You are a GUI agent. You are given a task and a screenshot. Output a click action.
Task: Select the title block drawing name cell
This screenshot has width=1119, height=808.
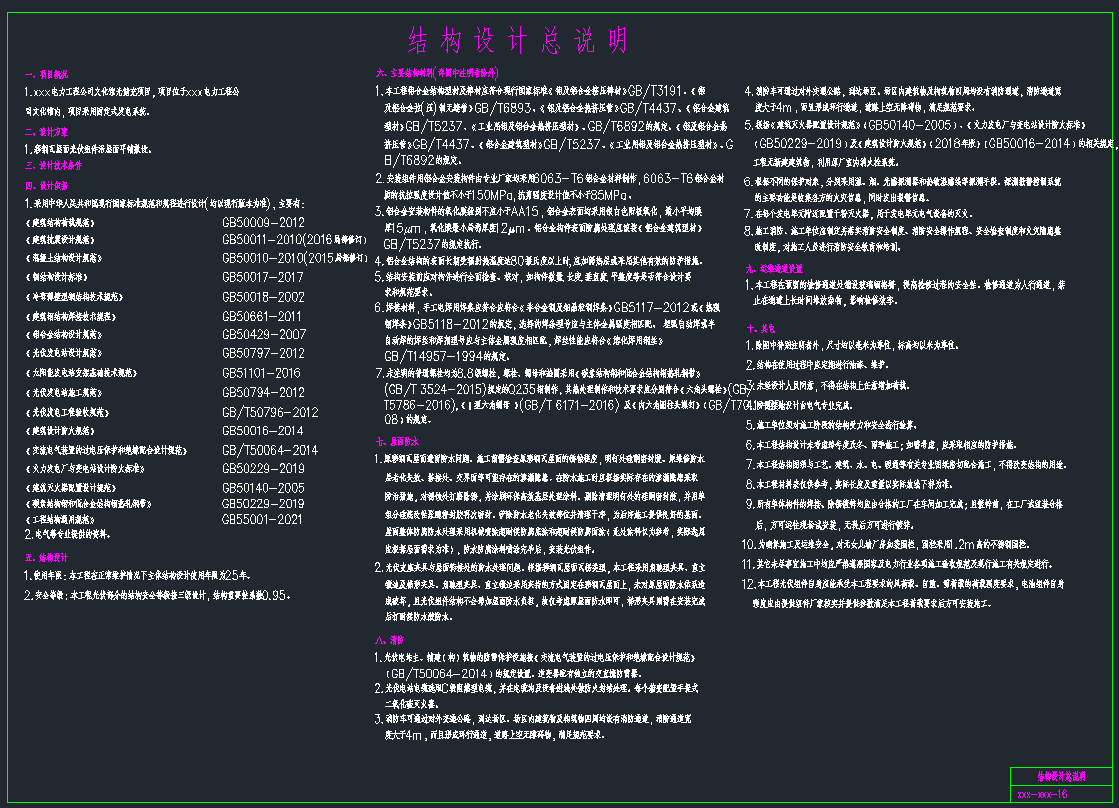(x=1060, y=776)
